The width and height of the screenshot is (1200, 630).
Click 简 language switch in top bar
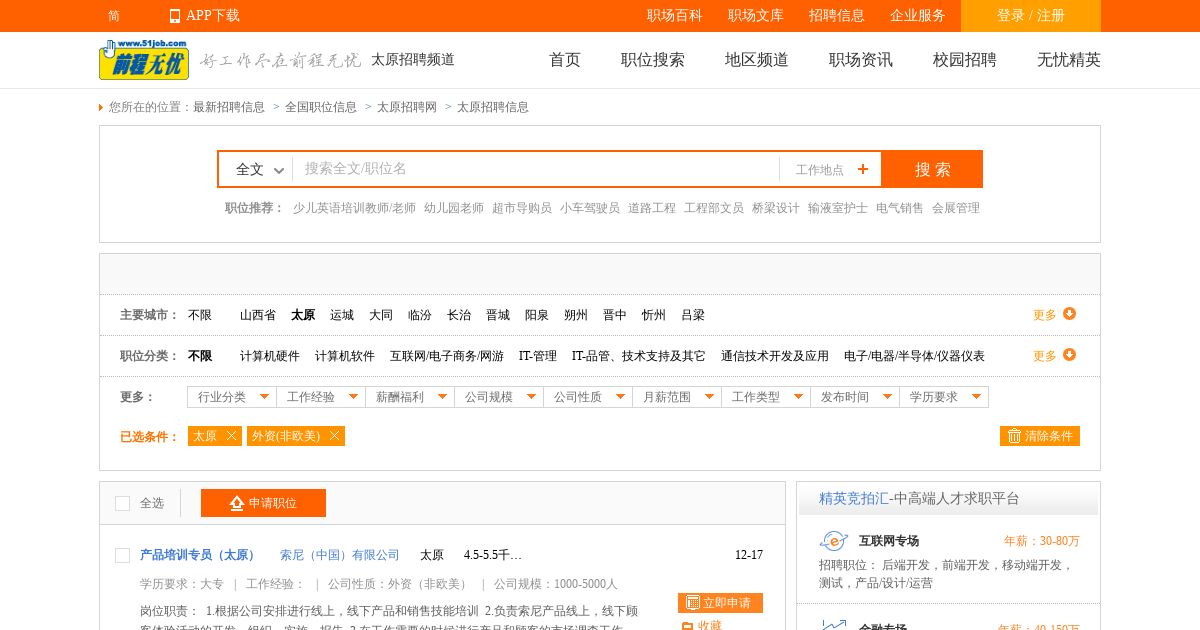point(114,16)
